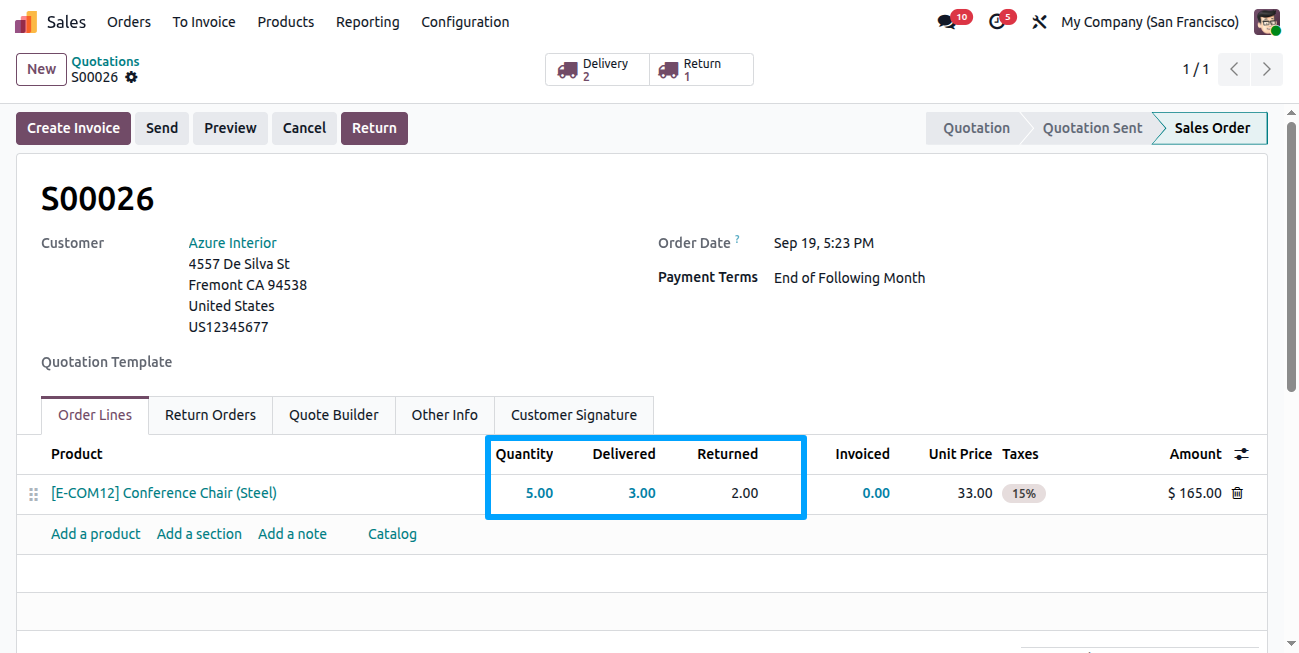Go to next record arrow

1267,69
